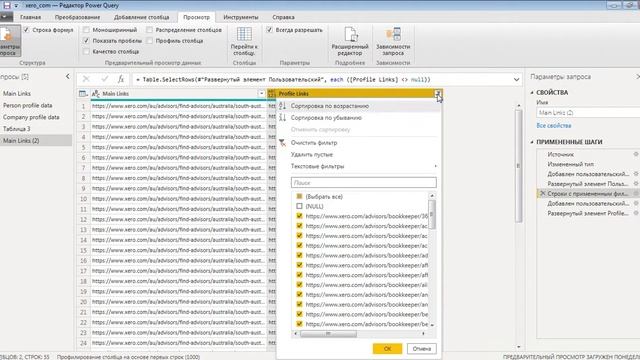Enable Качество столбца checkbox
This screenshot has width=640, height=360.
[86, 51]
